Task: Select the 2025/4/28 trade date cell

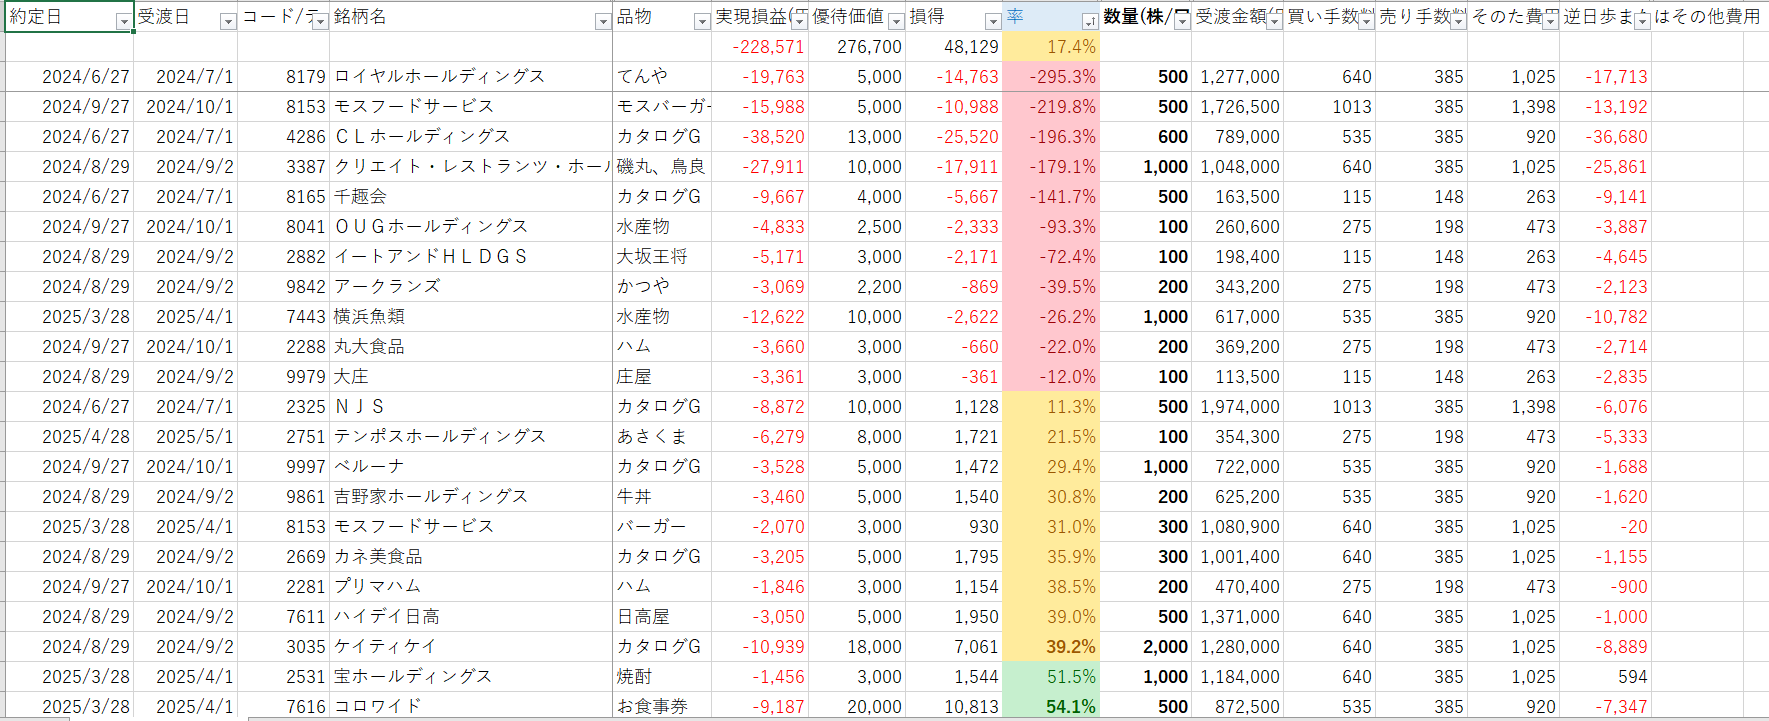Action: click(69, 437)
